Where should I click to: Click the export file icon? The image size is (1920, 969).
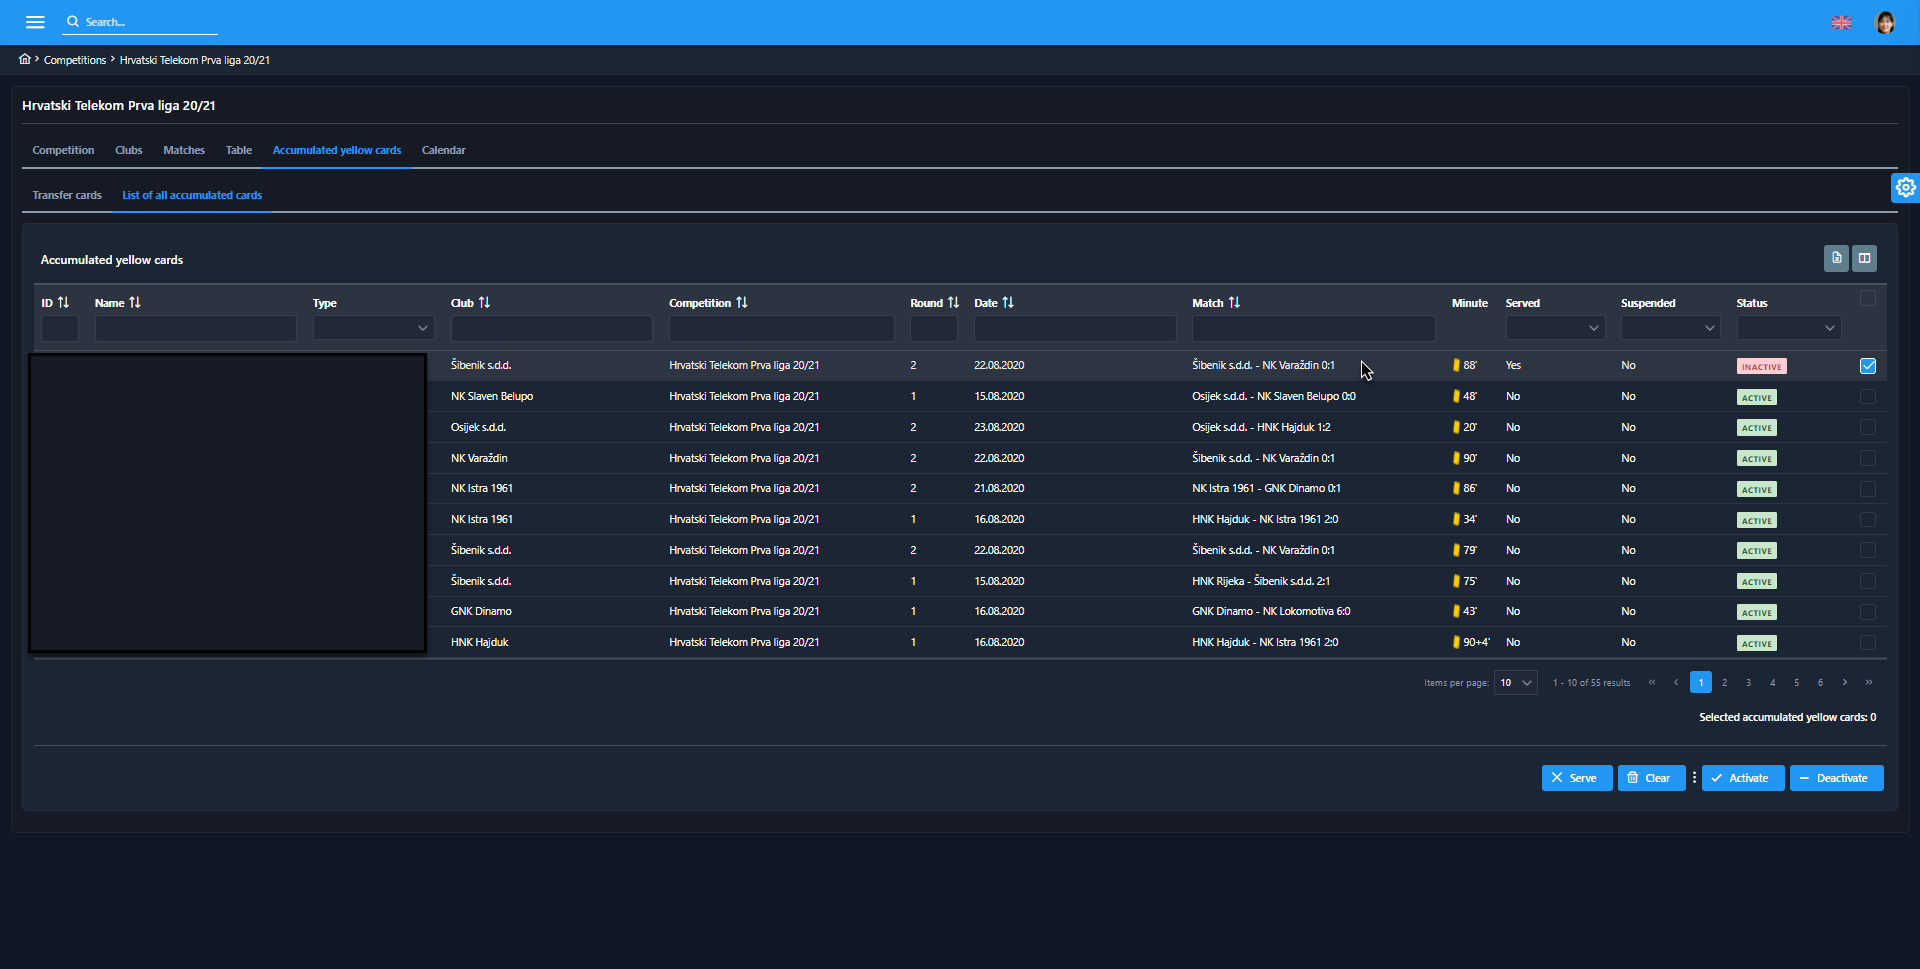coord(1836,258)
